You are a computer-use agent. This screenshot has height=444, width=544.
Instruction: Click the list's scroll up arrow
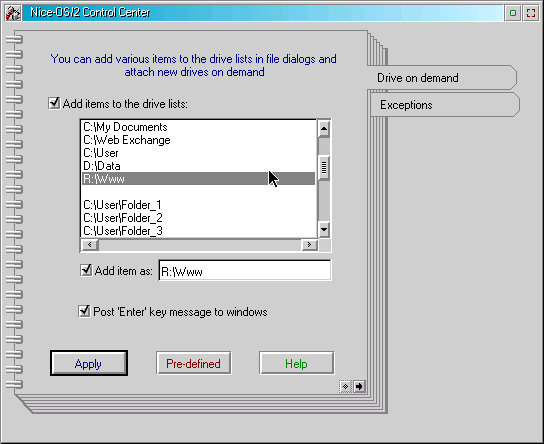(x=324, y=129)
